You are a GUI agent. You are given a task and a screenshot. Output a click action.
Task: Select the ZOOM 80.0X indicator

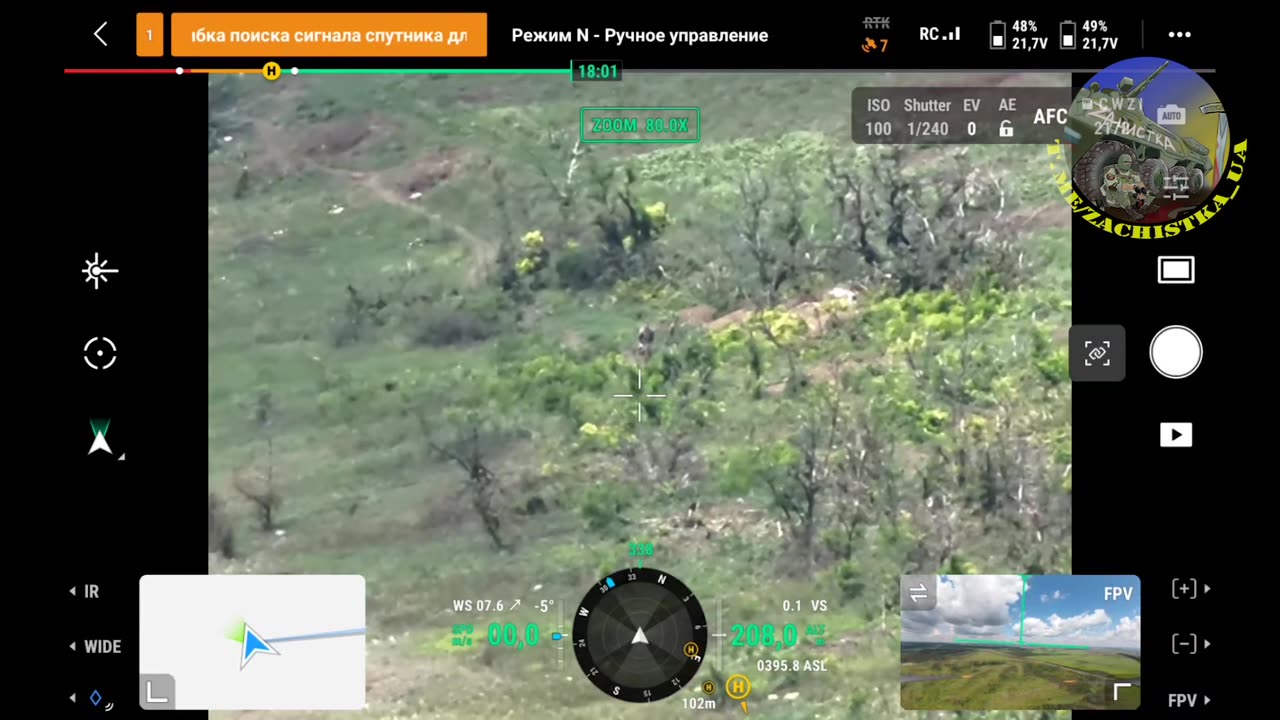click(x=640, y=125)
